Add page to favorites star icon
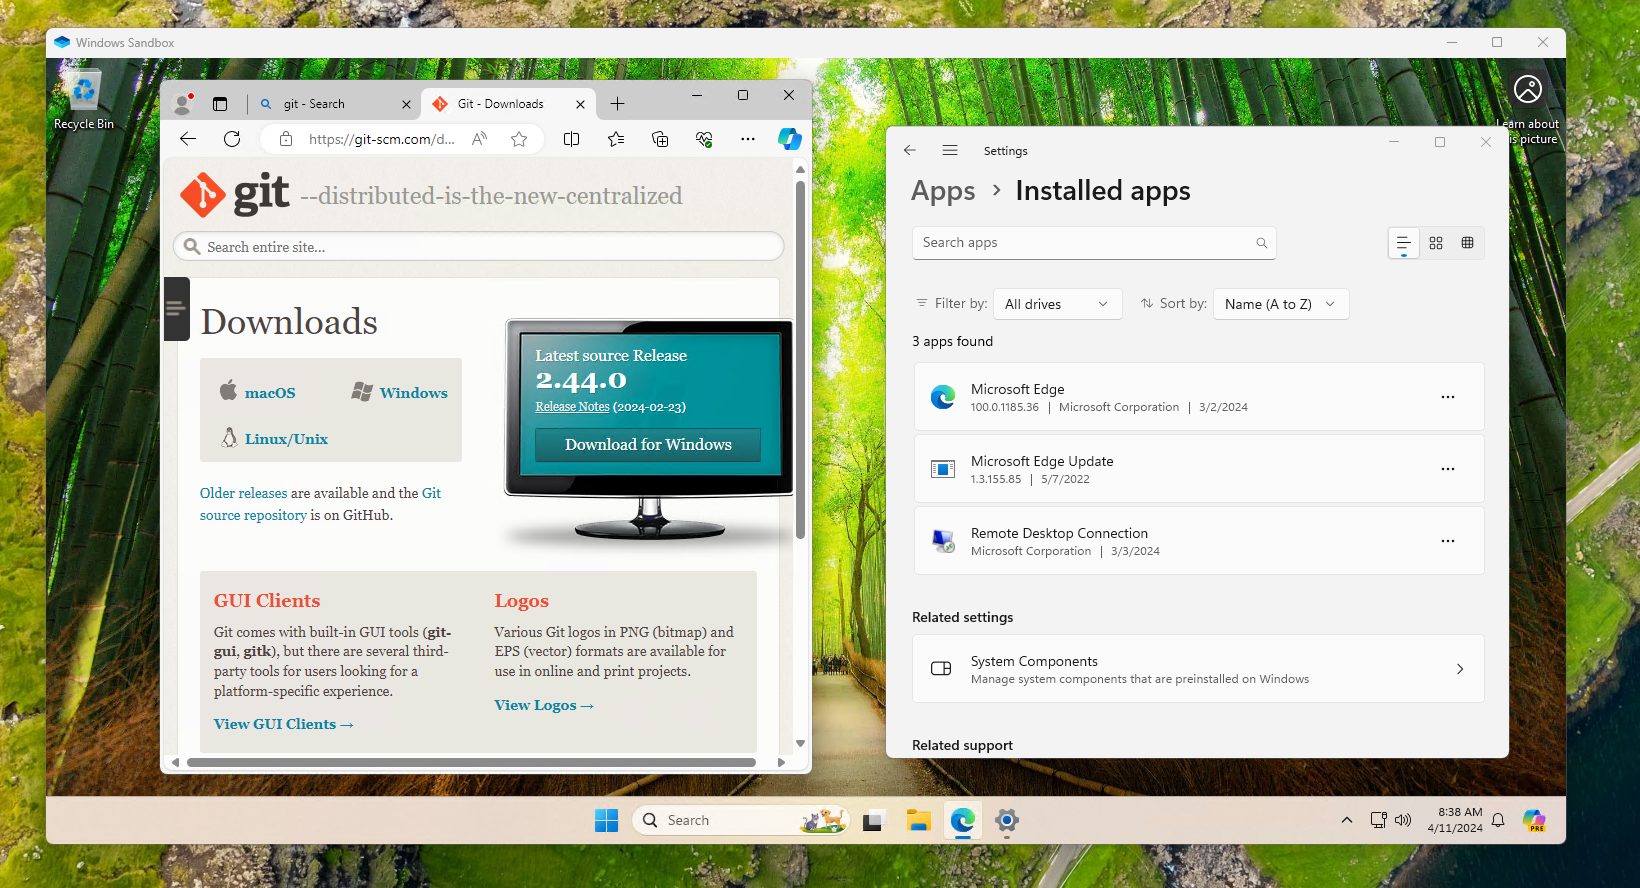 coord(519,139)
